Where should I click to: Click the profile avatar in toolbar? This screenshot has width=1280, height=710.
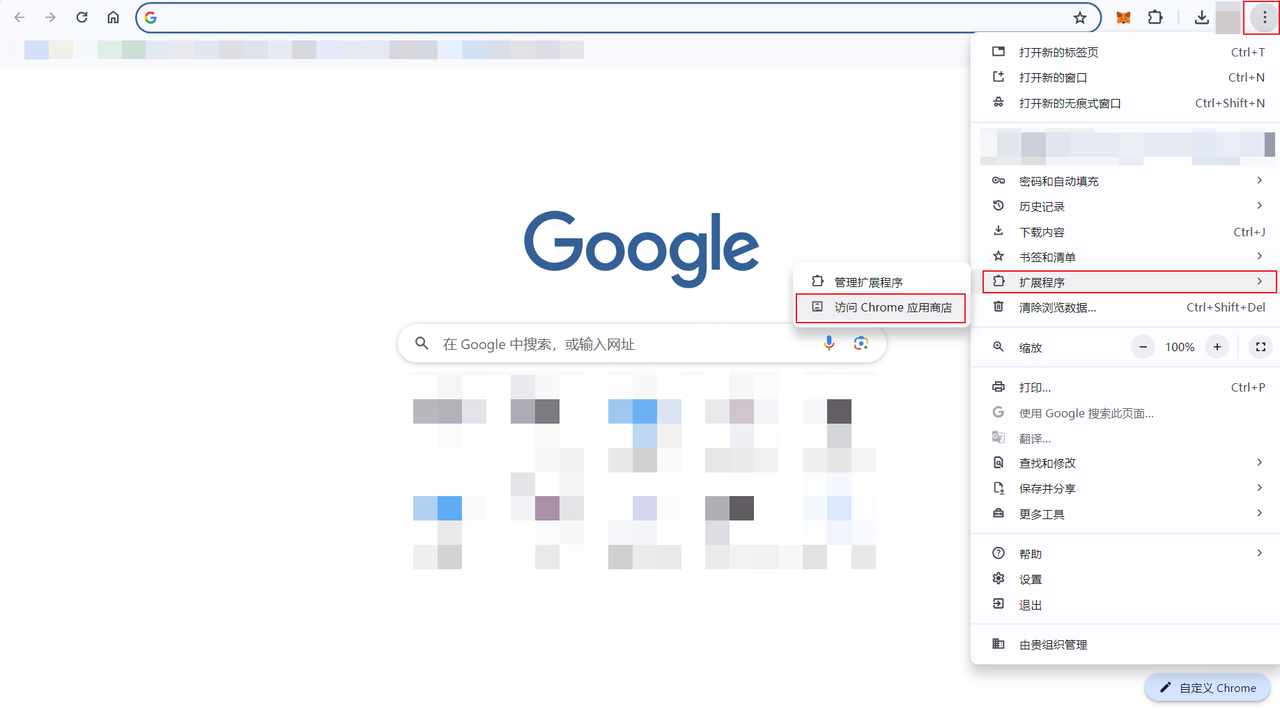1228,17
